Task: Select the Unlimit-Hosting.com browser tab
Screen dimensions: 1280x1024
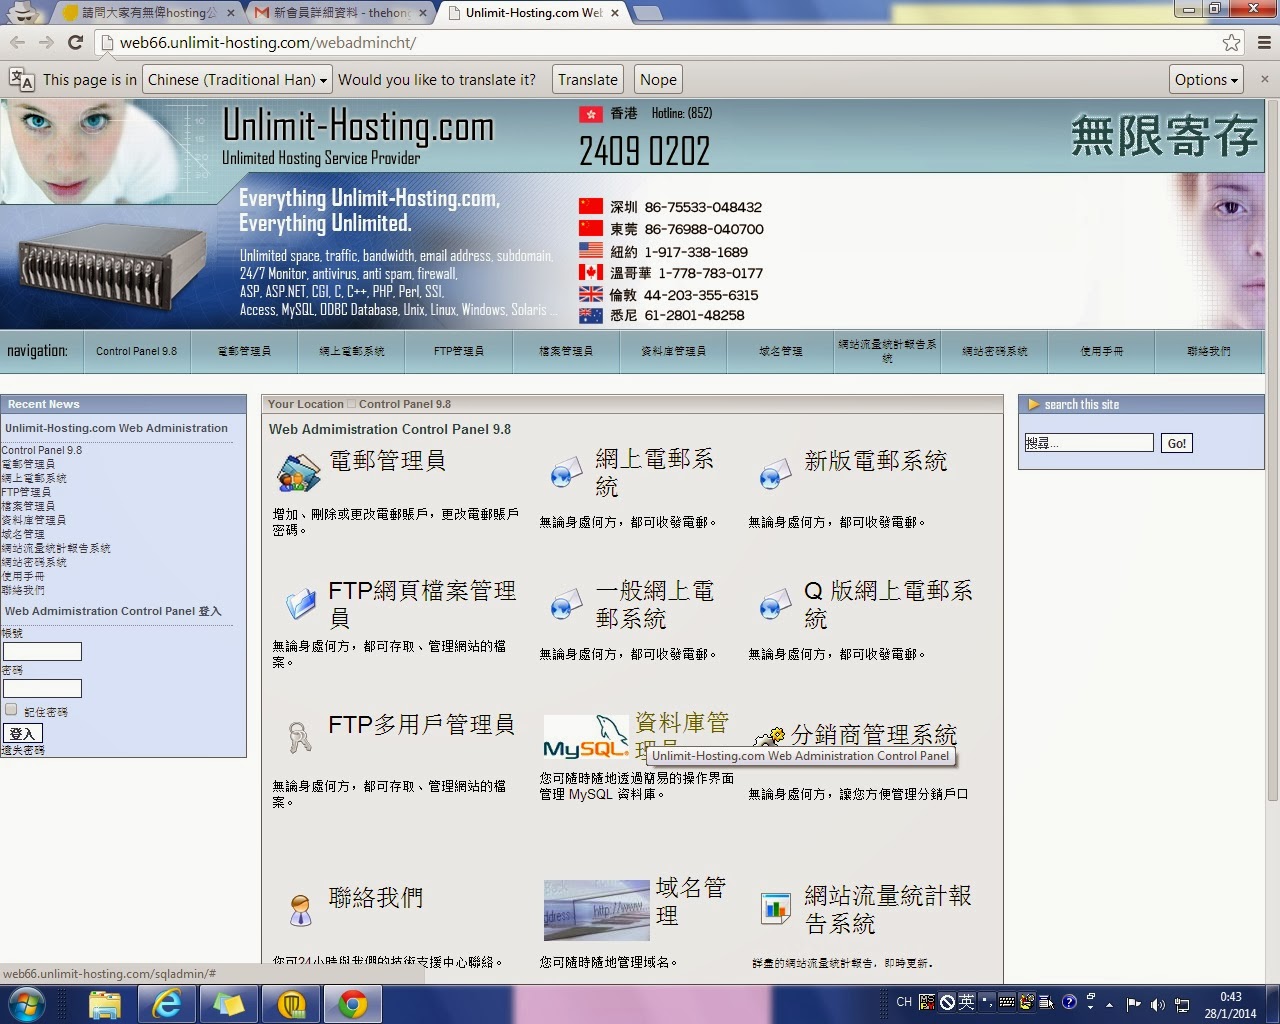Action: coord(532,13)
